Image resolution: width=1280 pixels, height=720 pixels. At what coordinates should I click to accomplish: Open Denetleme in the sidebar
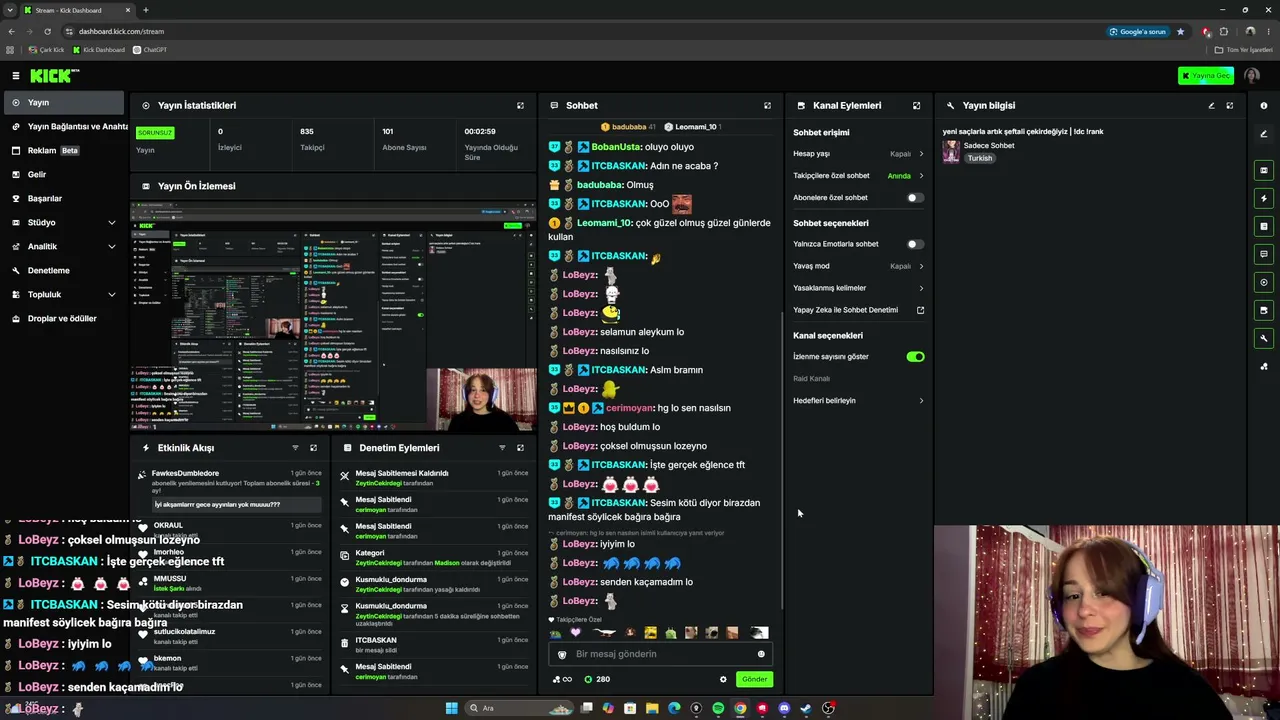65,270
